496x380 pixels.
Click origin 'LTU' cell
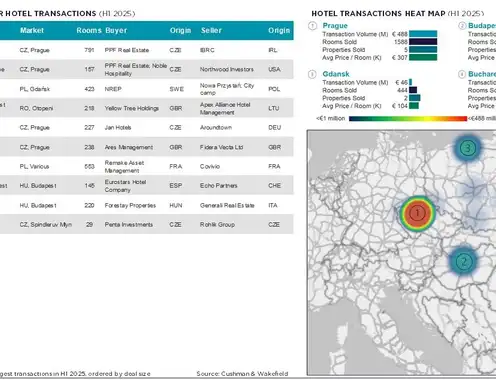pyautogui.click(x=274, y=108)
